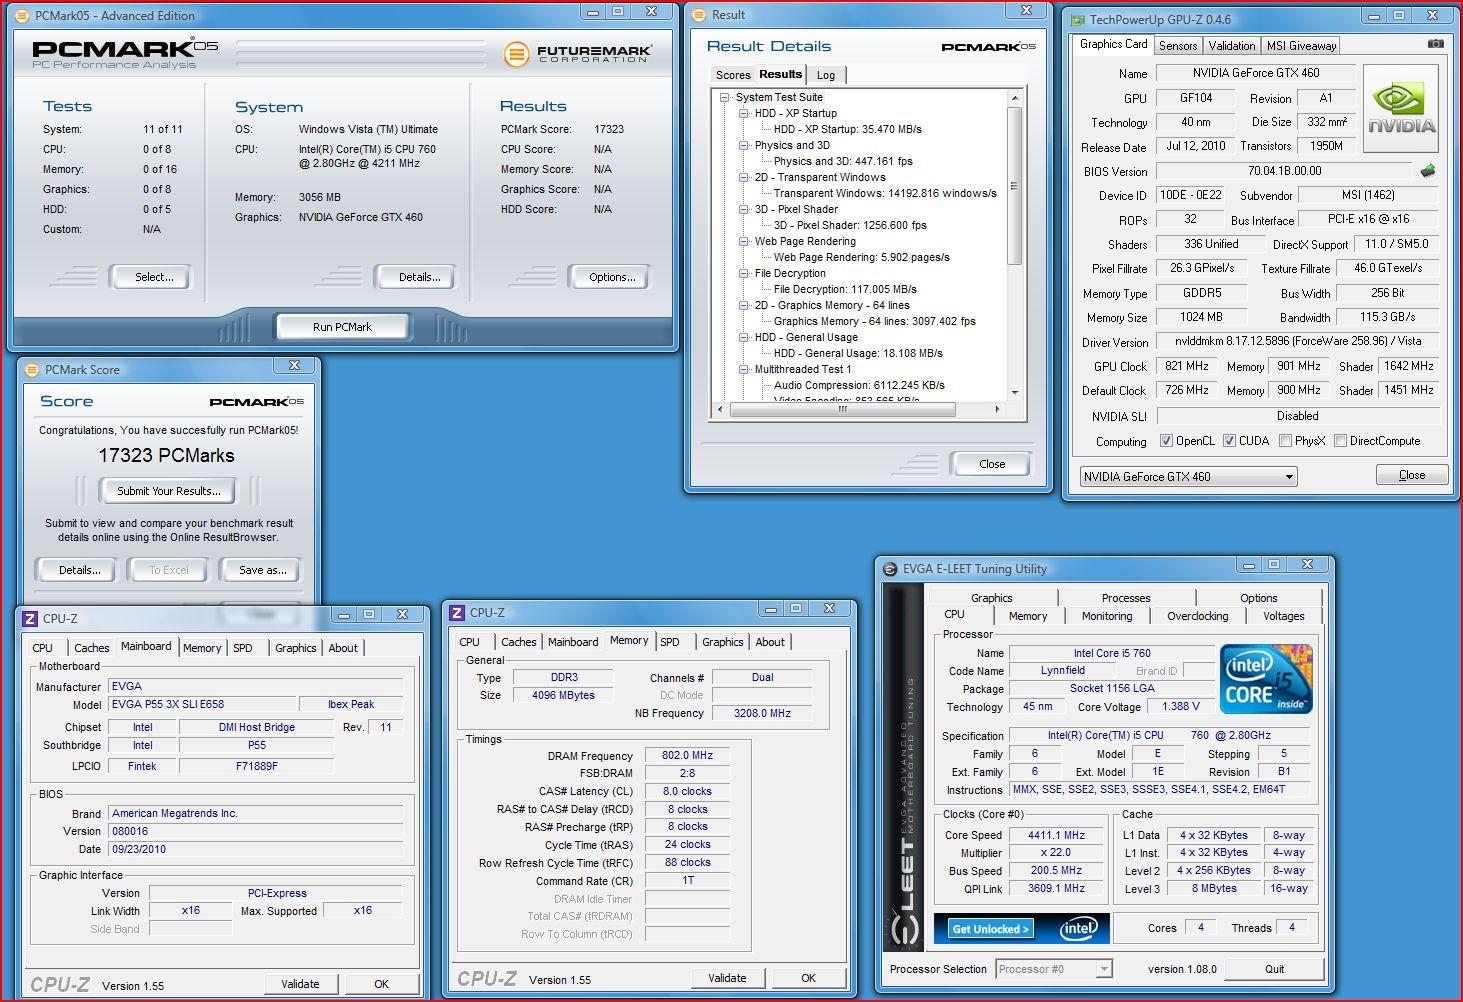
Task: Click the title icon of CPU-Z Memory window
Action: pyautogui.click(x=457, y=612)
